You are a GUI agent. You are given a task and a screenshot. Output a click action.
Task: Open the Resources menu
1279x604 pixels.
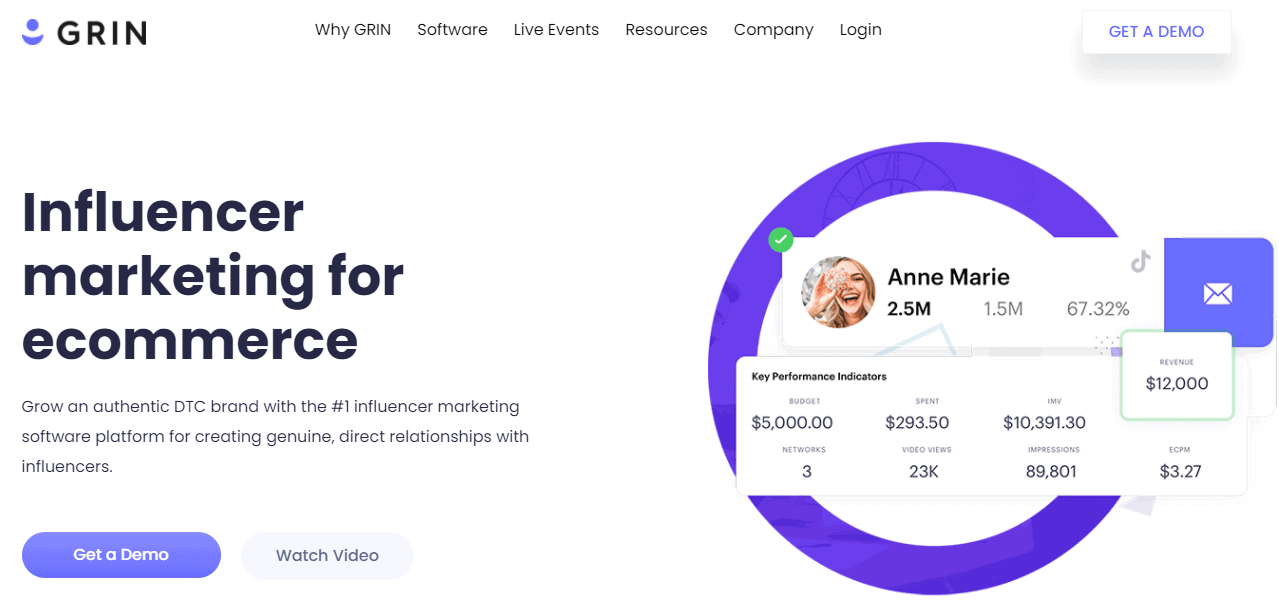[x=666, y=30]
